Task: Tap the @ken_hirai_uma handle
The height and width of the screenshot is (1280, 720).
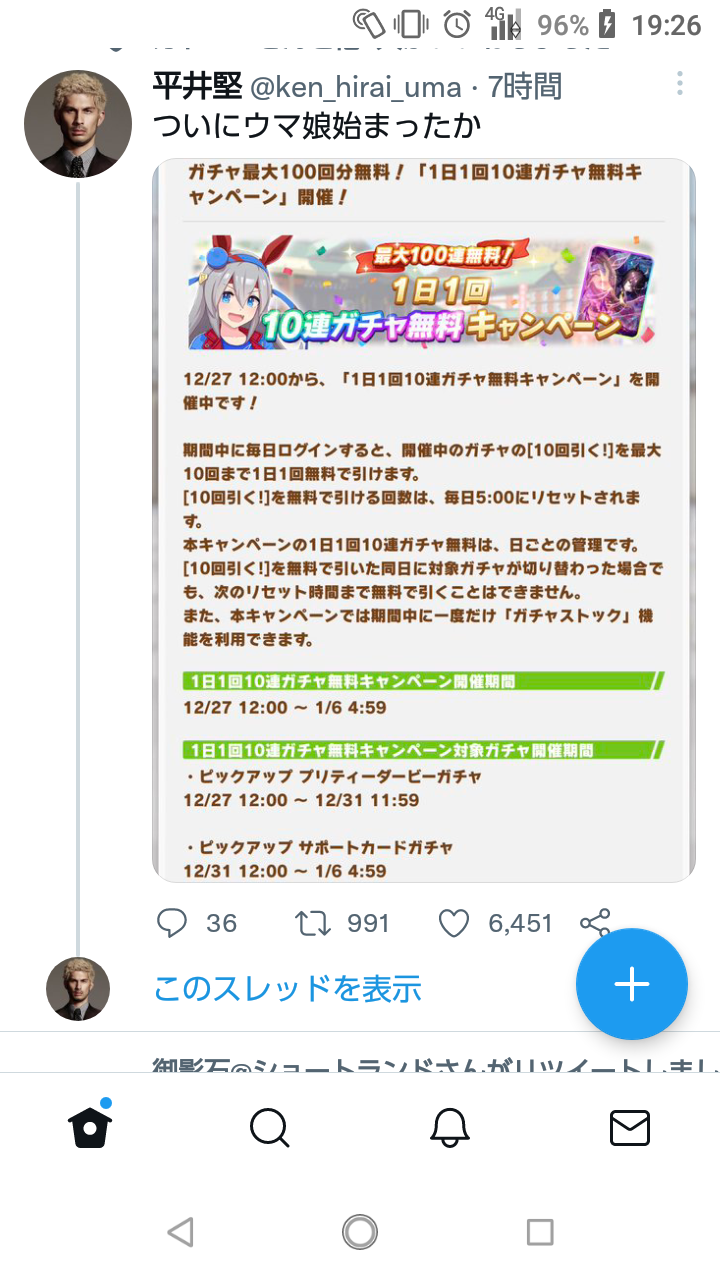Action: click(355, 87)
